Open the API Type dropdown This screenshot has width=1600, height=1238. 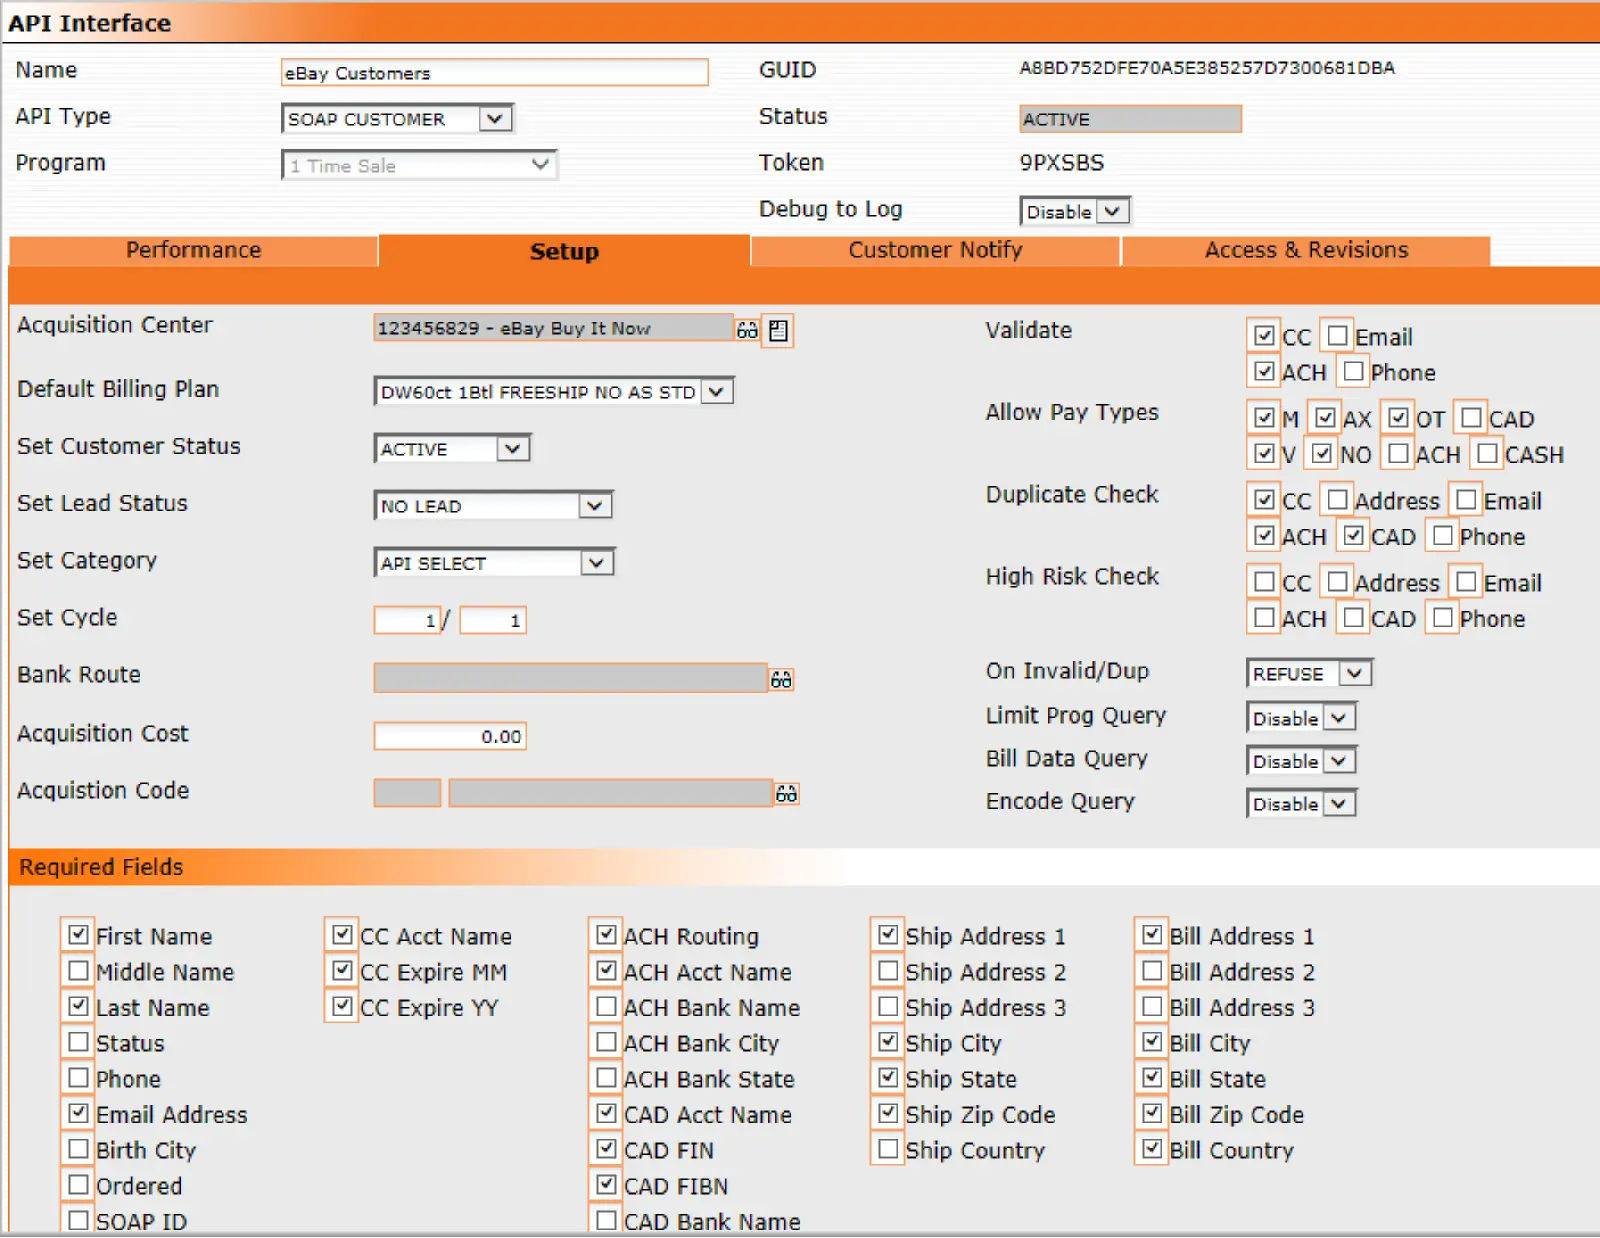(494, 118)
